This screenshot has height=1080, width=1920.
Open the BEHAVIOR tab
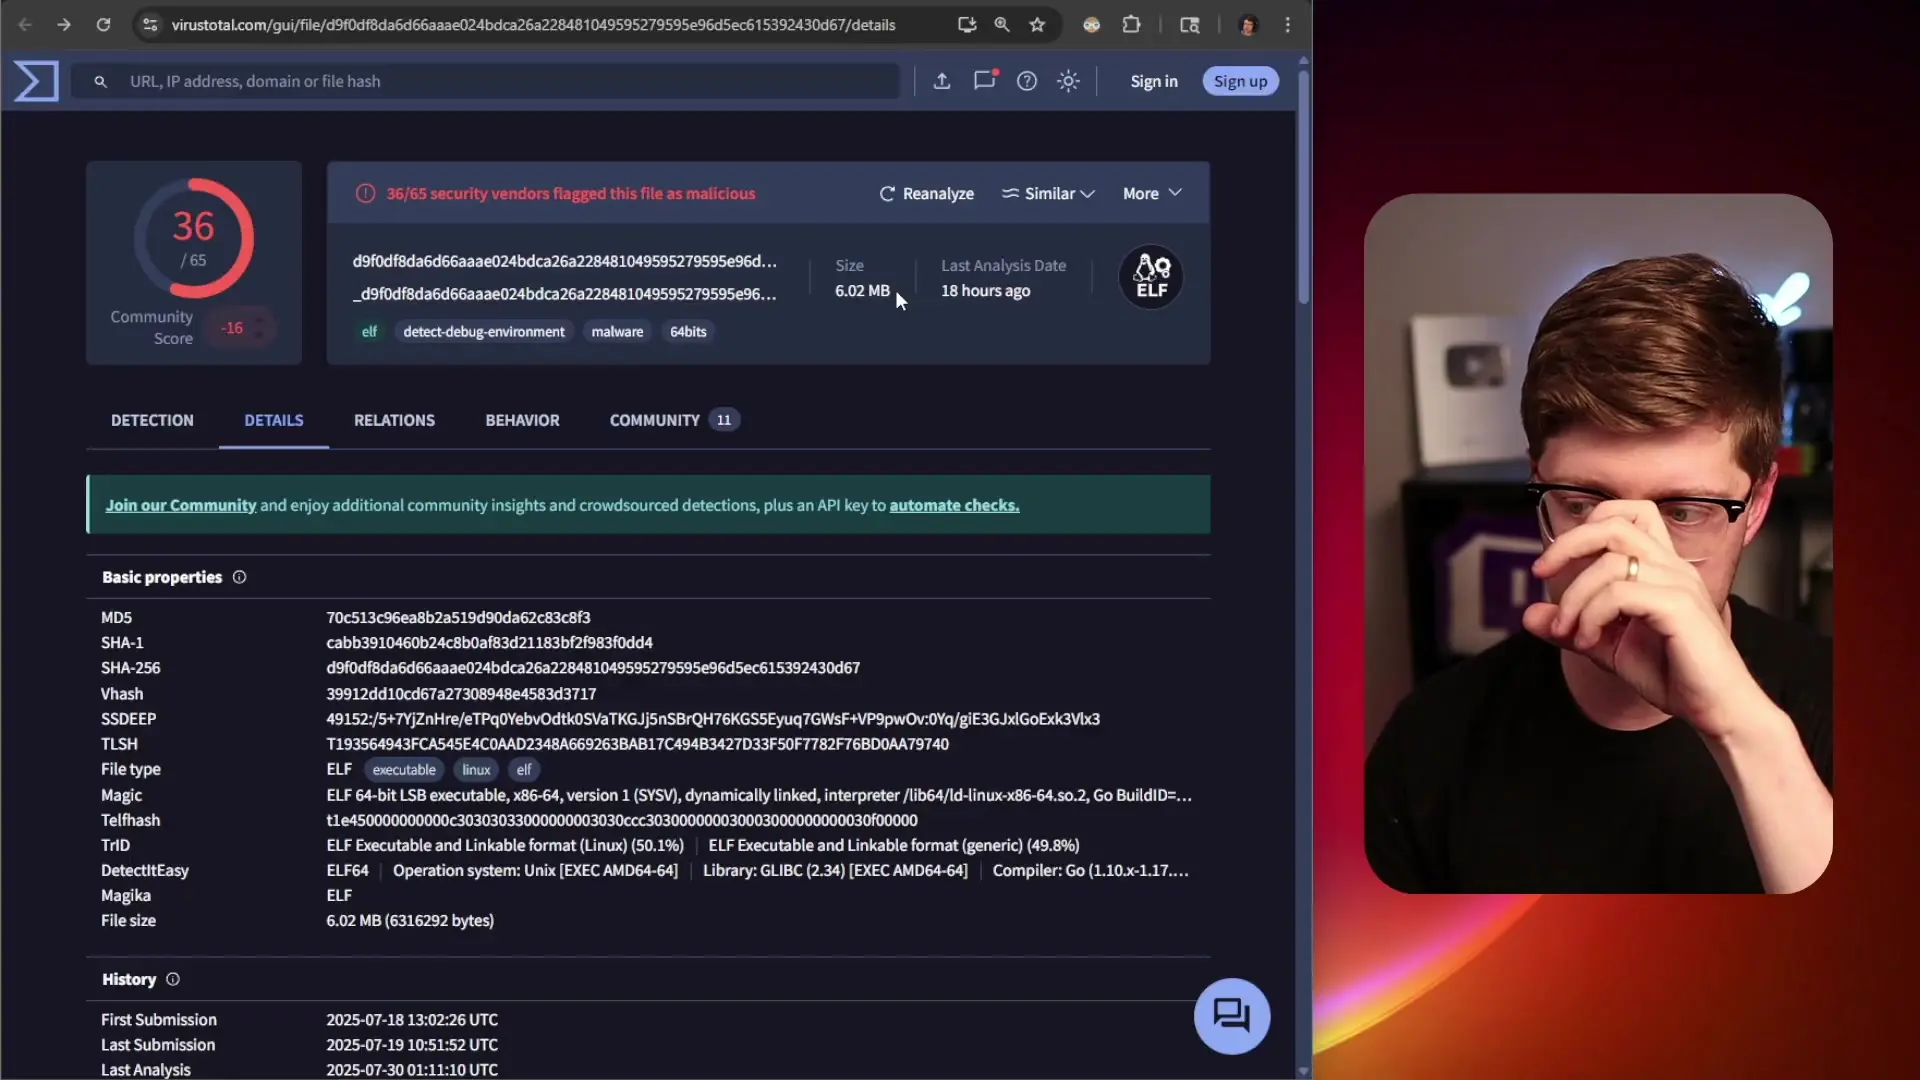tap(522, 420)
